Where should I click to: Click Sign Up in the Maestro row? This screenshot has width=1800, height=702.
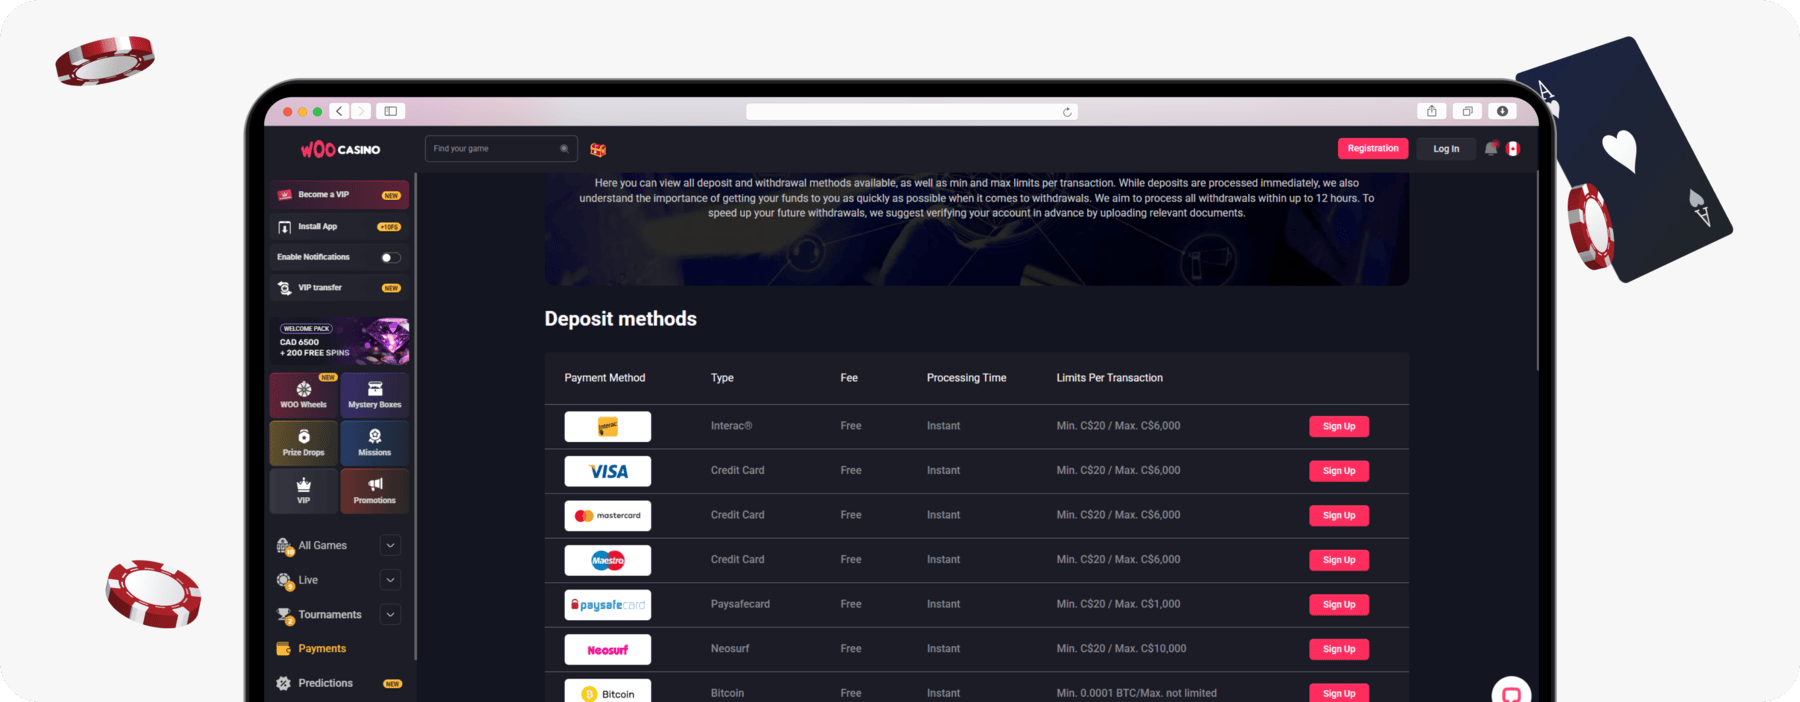1339,560
